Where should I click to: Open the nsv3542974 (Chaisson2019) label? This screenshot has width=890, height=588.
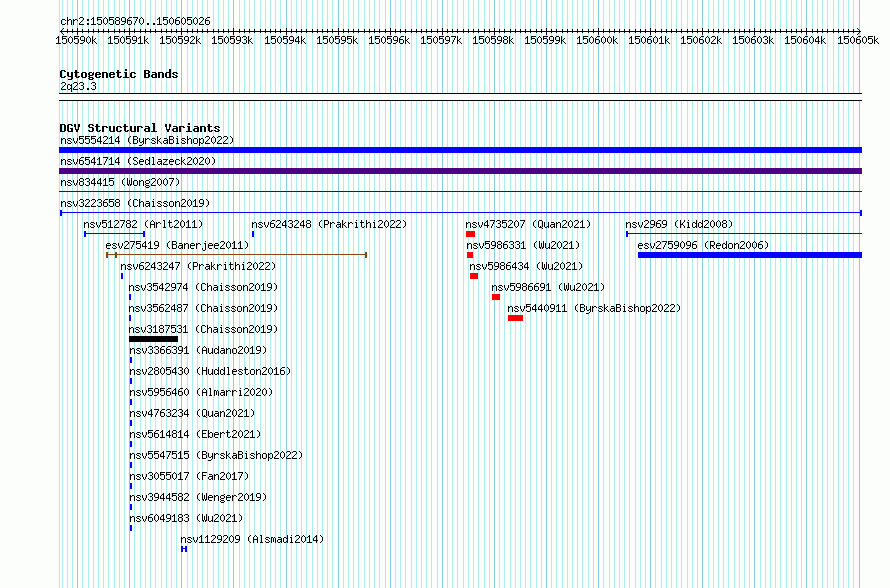203,287
